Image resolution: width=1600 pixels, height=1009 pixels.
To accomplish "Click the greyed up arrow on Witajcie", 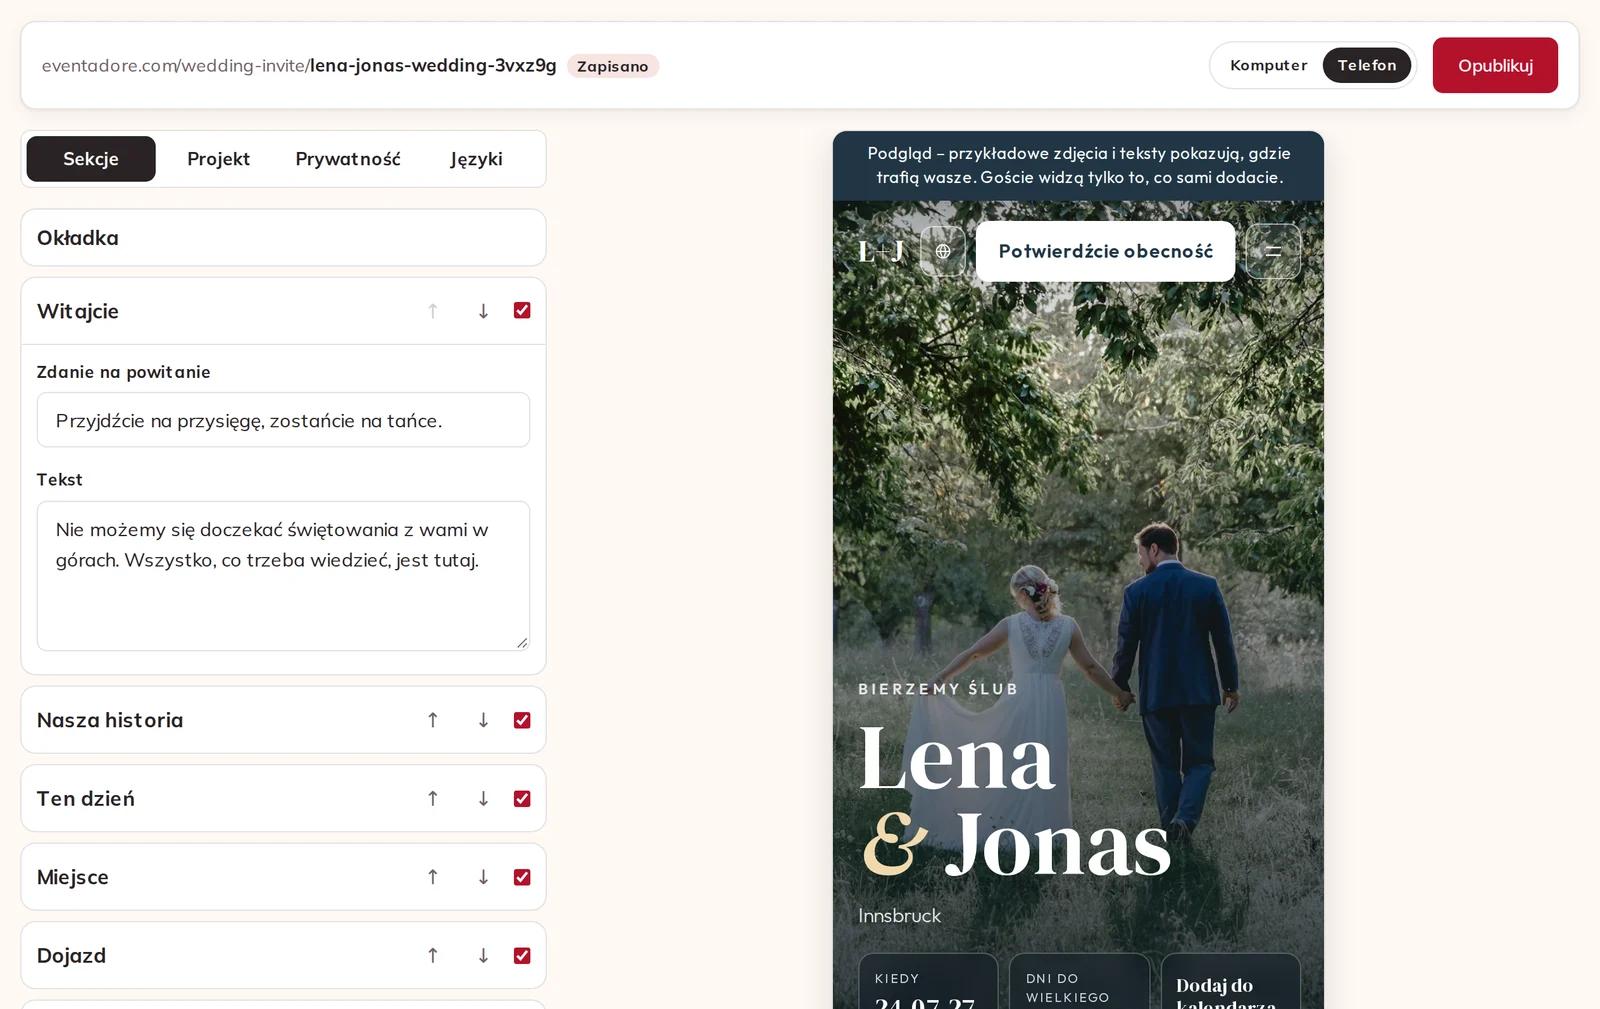I will pyautogui.click(x=433, y=311).
